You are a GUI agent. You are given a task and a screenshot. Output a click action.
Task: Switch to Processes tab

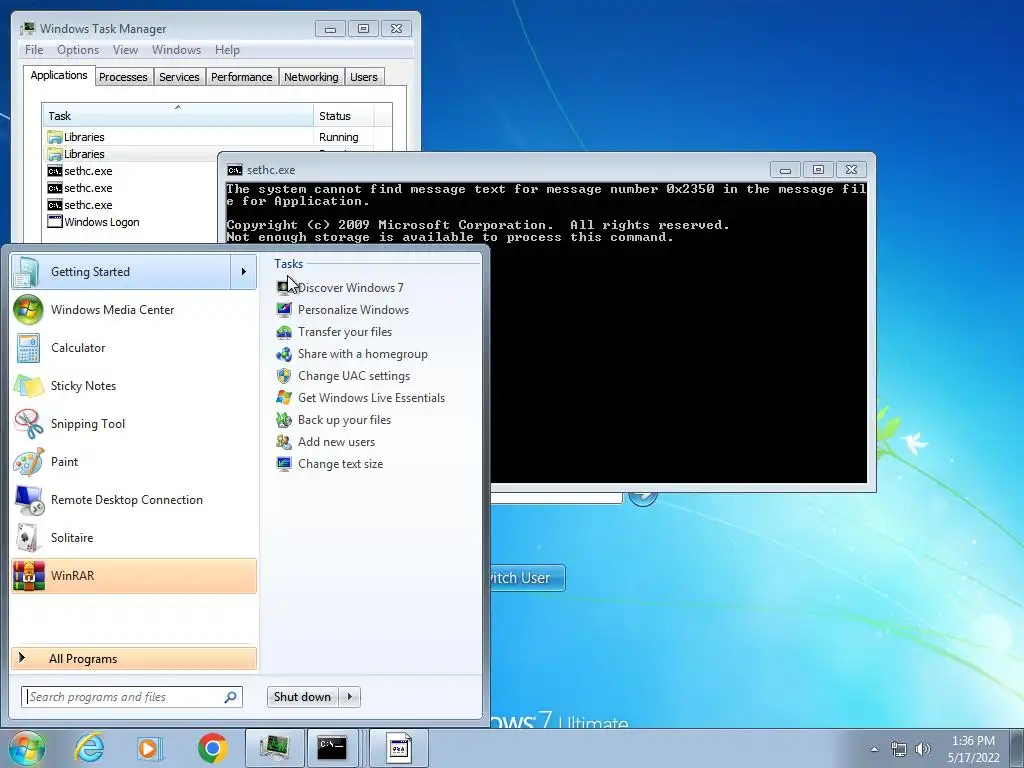pos(123,77)
